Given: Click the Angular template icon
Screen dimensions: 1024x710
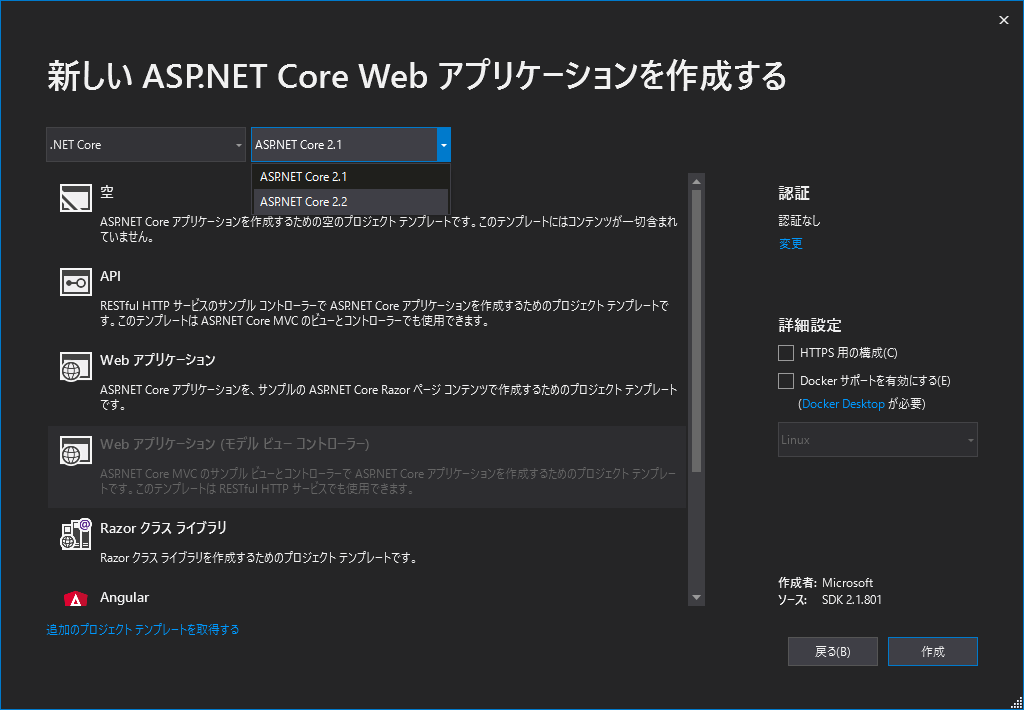Looking at the screenshot, I should point(75,598).
